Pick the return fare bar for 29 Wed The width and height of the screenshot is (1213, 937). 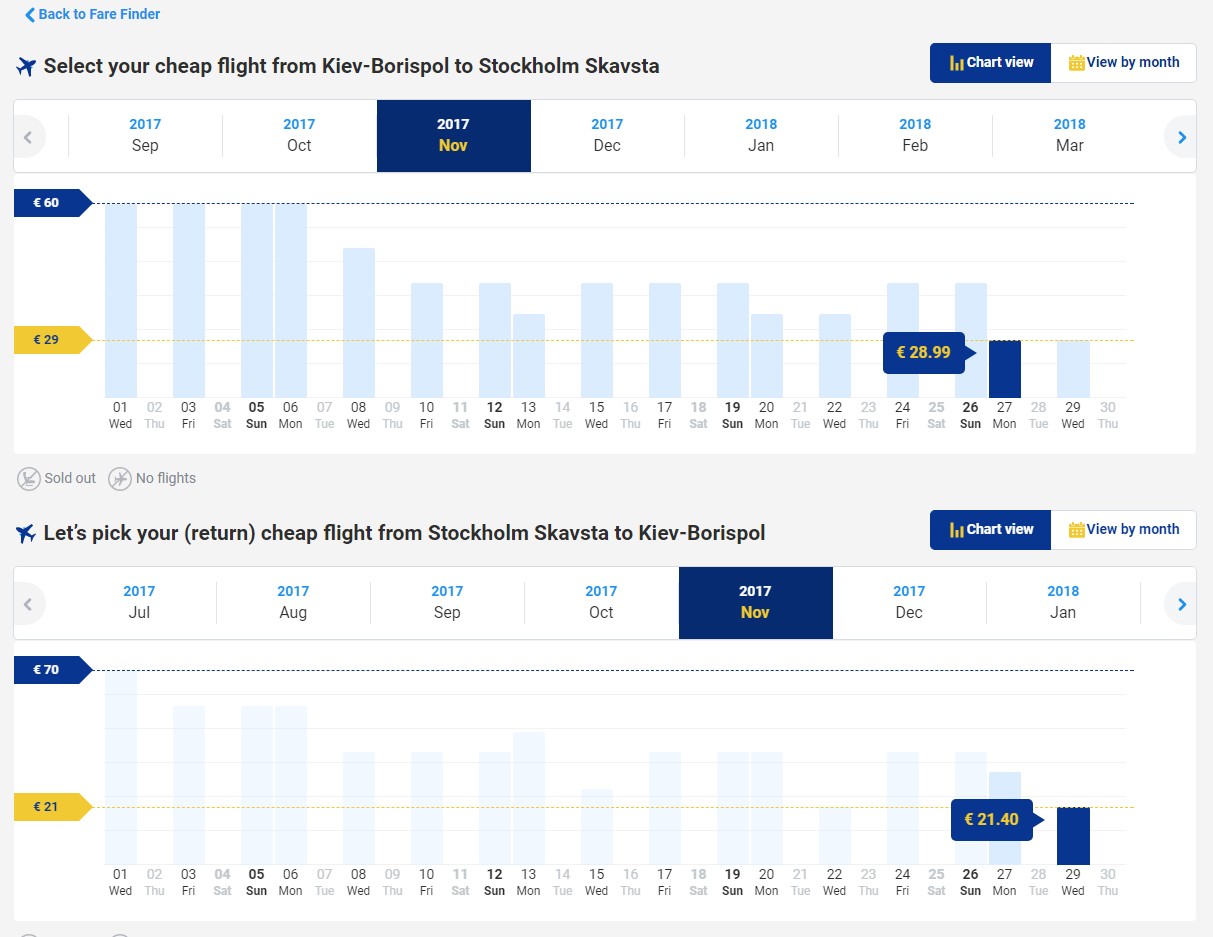click(x=1073, y=836)
